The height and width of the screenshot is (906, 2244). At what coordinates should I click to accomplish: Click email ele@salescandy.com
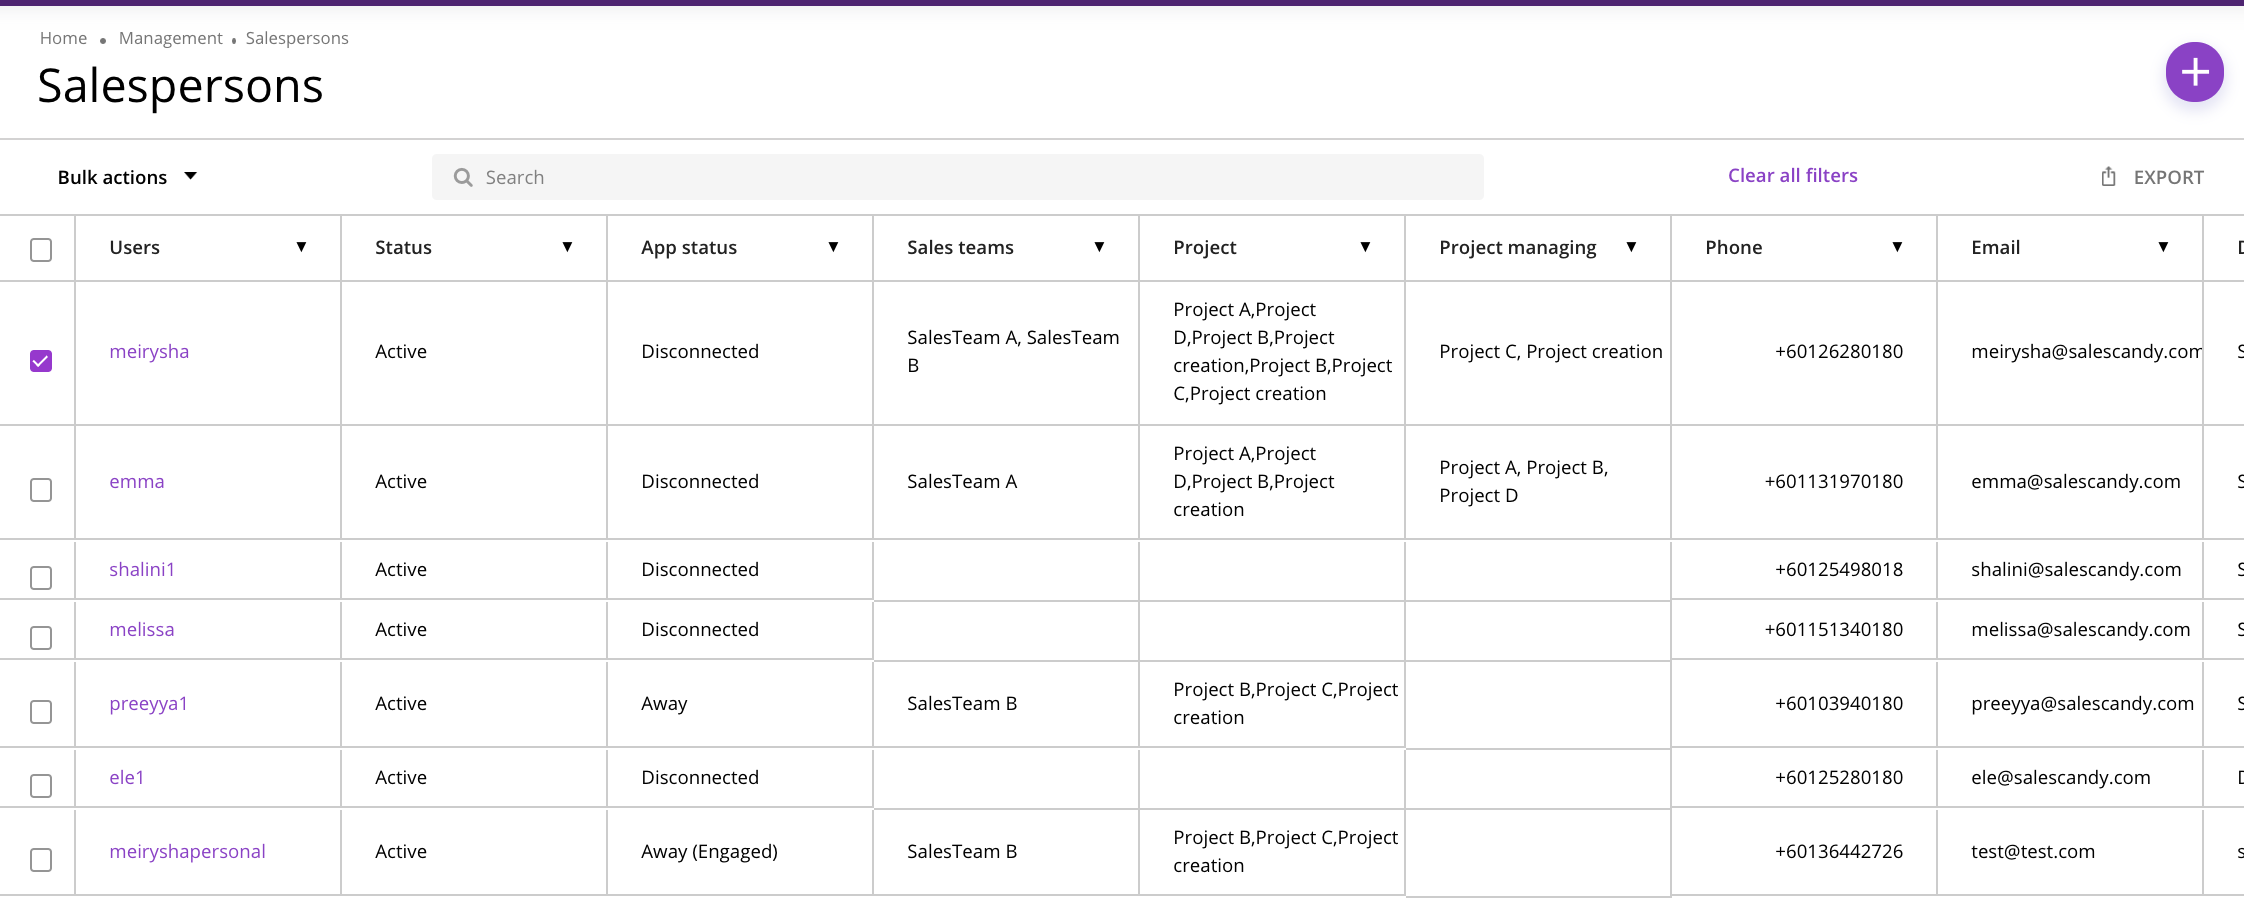coord(2060,777)
